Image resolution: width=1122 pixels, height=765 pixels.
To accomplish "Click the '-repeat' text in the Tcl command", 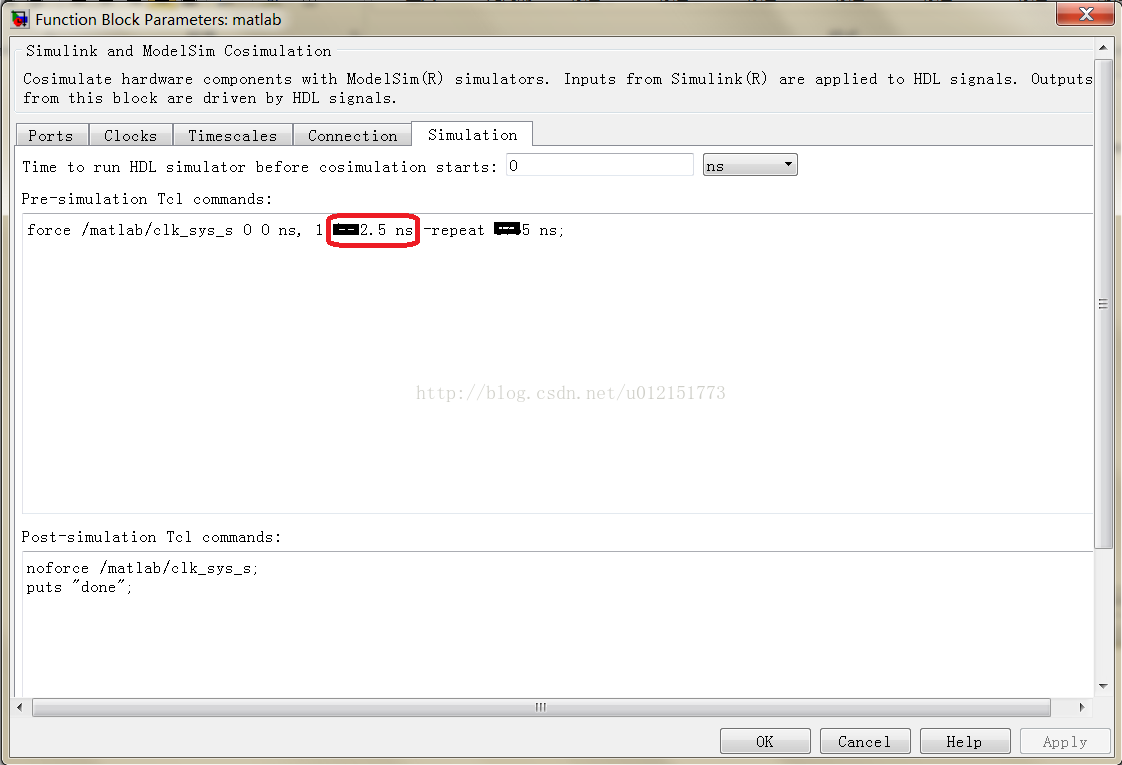I will pyautogui.click(x=454, y=230).
